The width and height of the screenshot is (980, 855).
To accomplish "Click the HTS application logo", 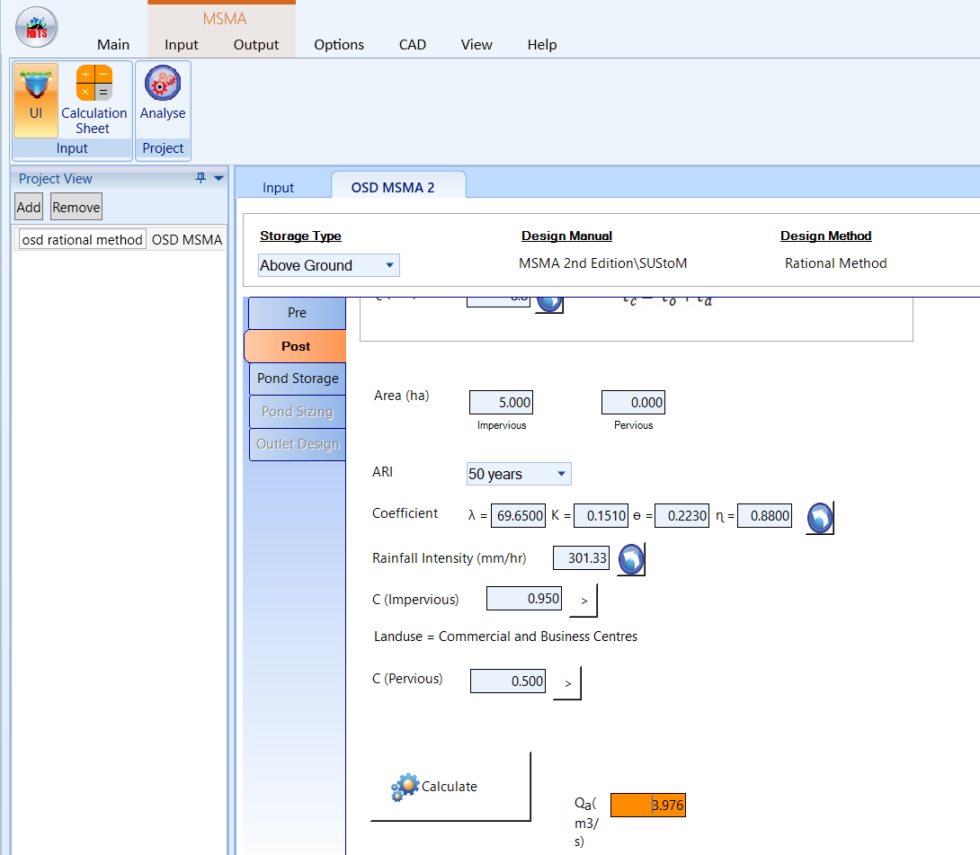I will 36,27.
